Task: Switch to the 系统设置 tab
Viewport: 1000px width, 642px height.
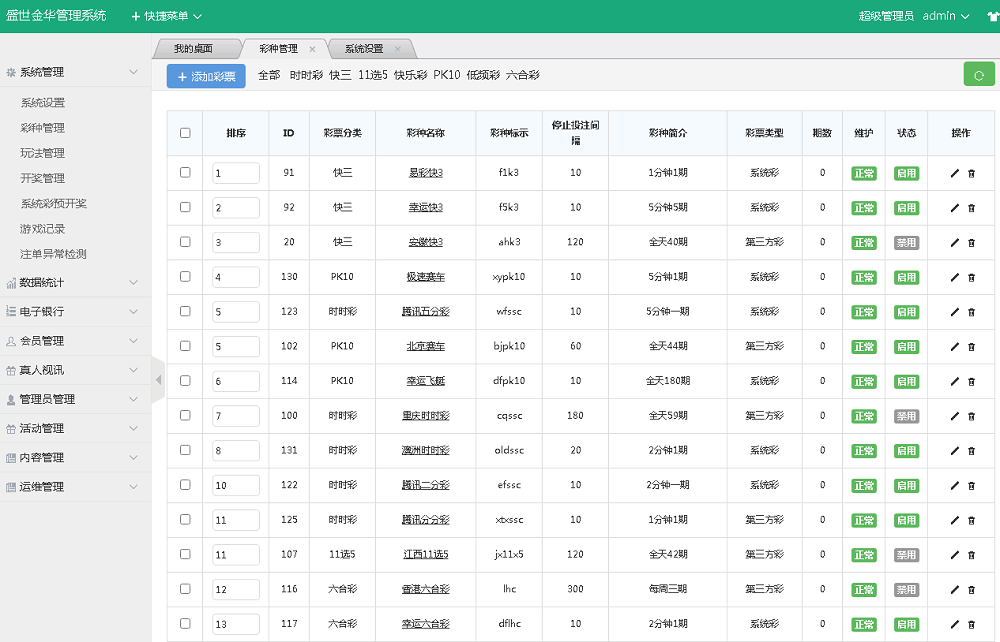Action: (364, 48)
